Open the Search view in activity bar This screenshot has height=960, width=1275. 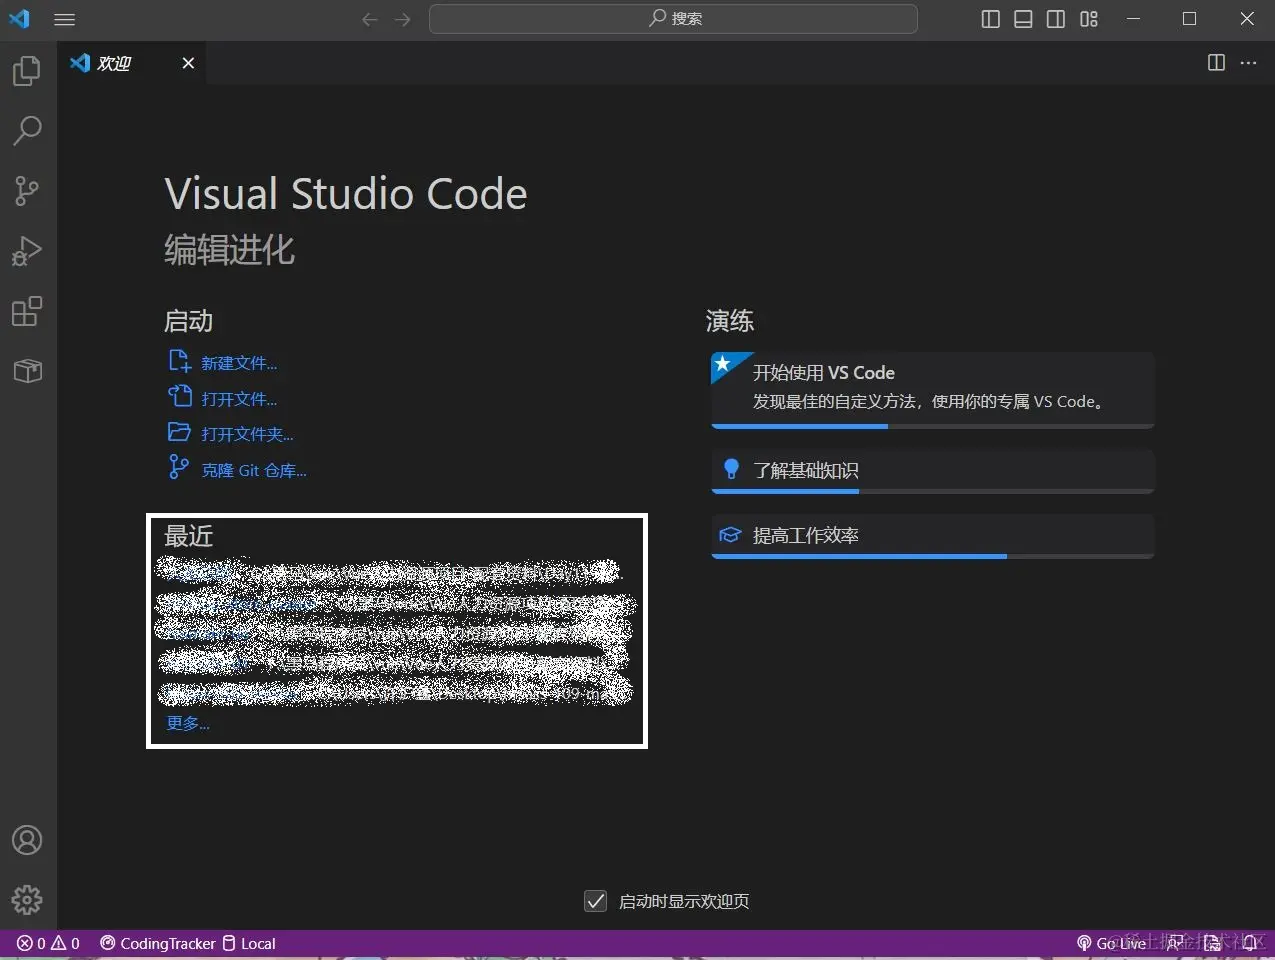[x=27, y=131]
